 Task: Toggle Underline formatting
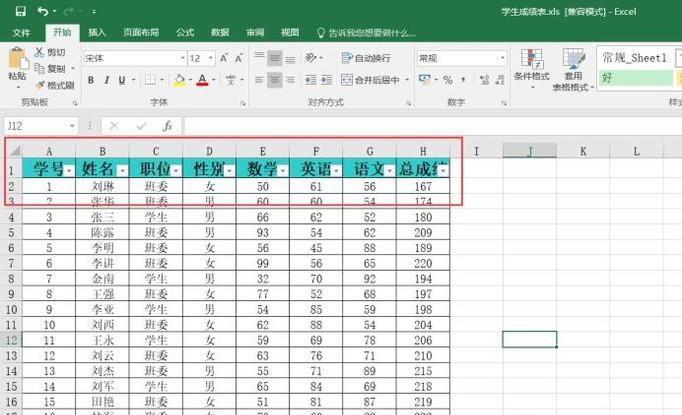coord(122,80)
